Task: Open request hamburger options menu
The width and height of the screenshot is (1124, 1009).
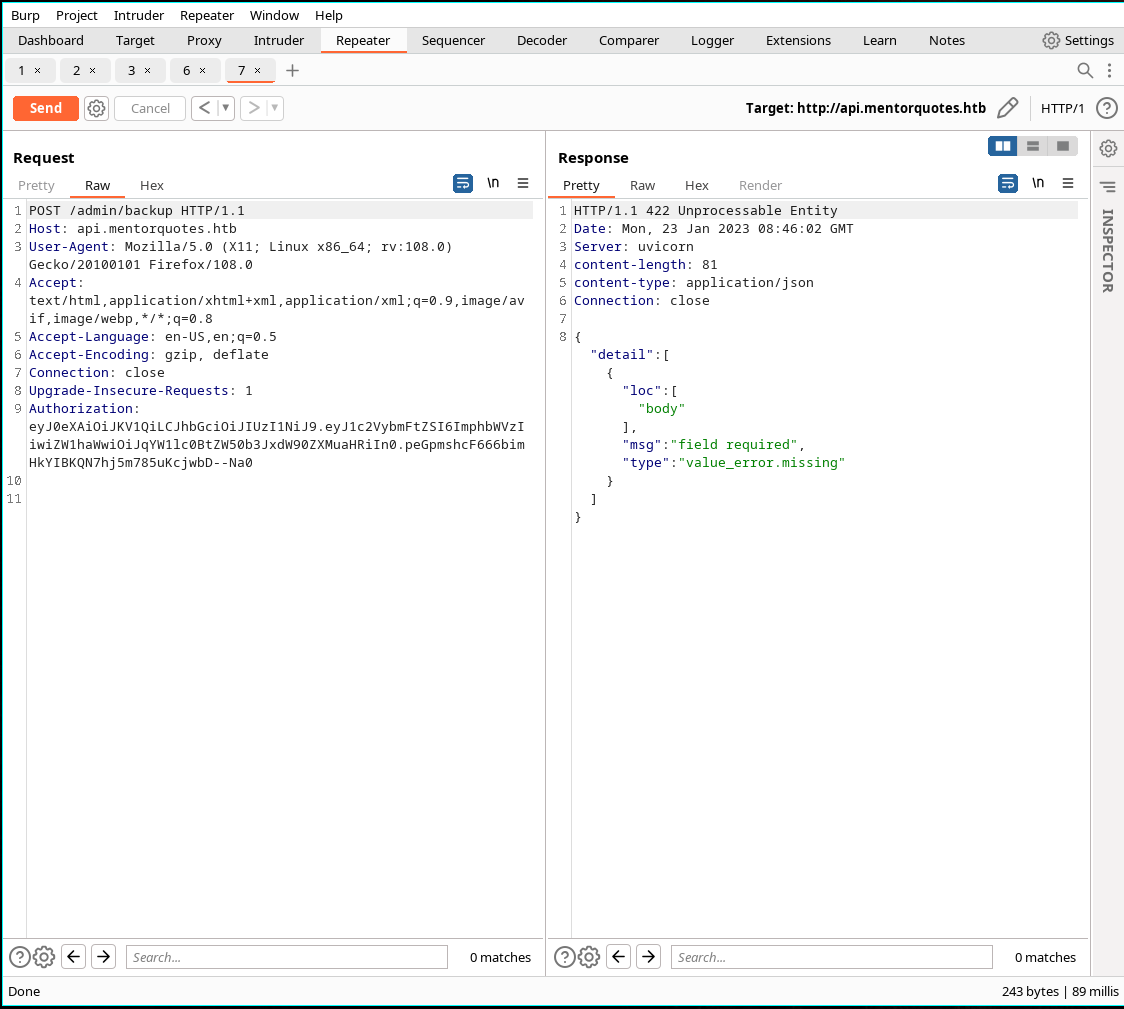Action: click(x=523, y=183)
